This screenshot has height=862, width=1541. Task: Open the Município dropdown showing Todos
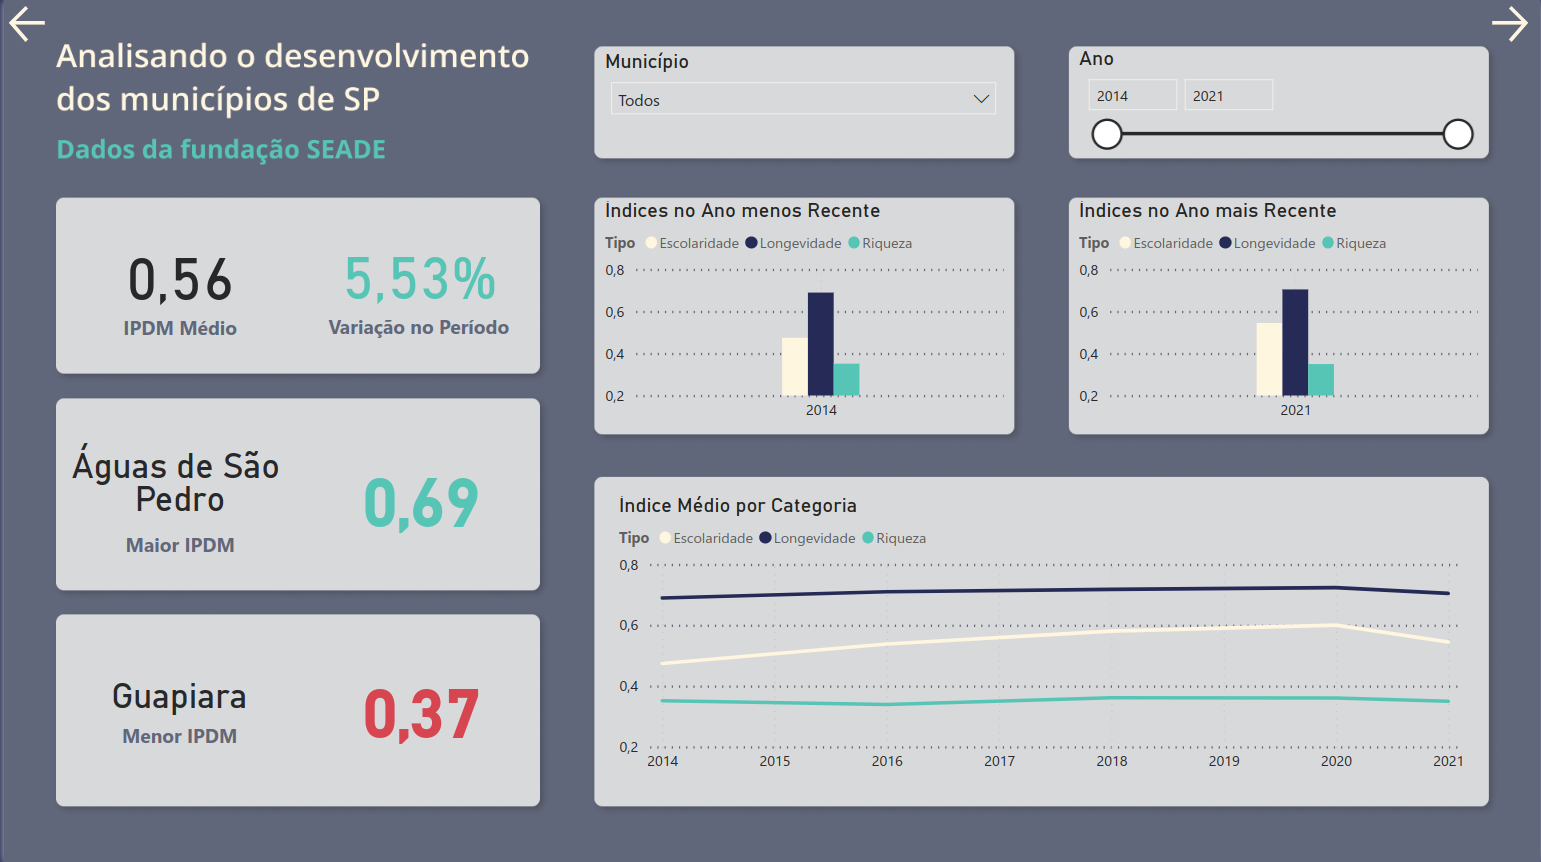coord(803,99)
